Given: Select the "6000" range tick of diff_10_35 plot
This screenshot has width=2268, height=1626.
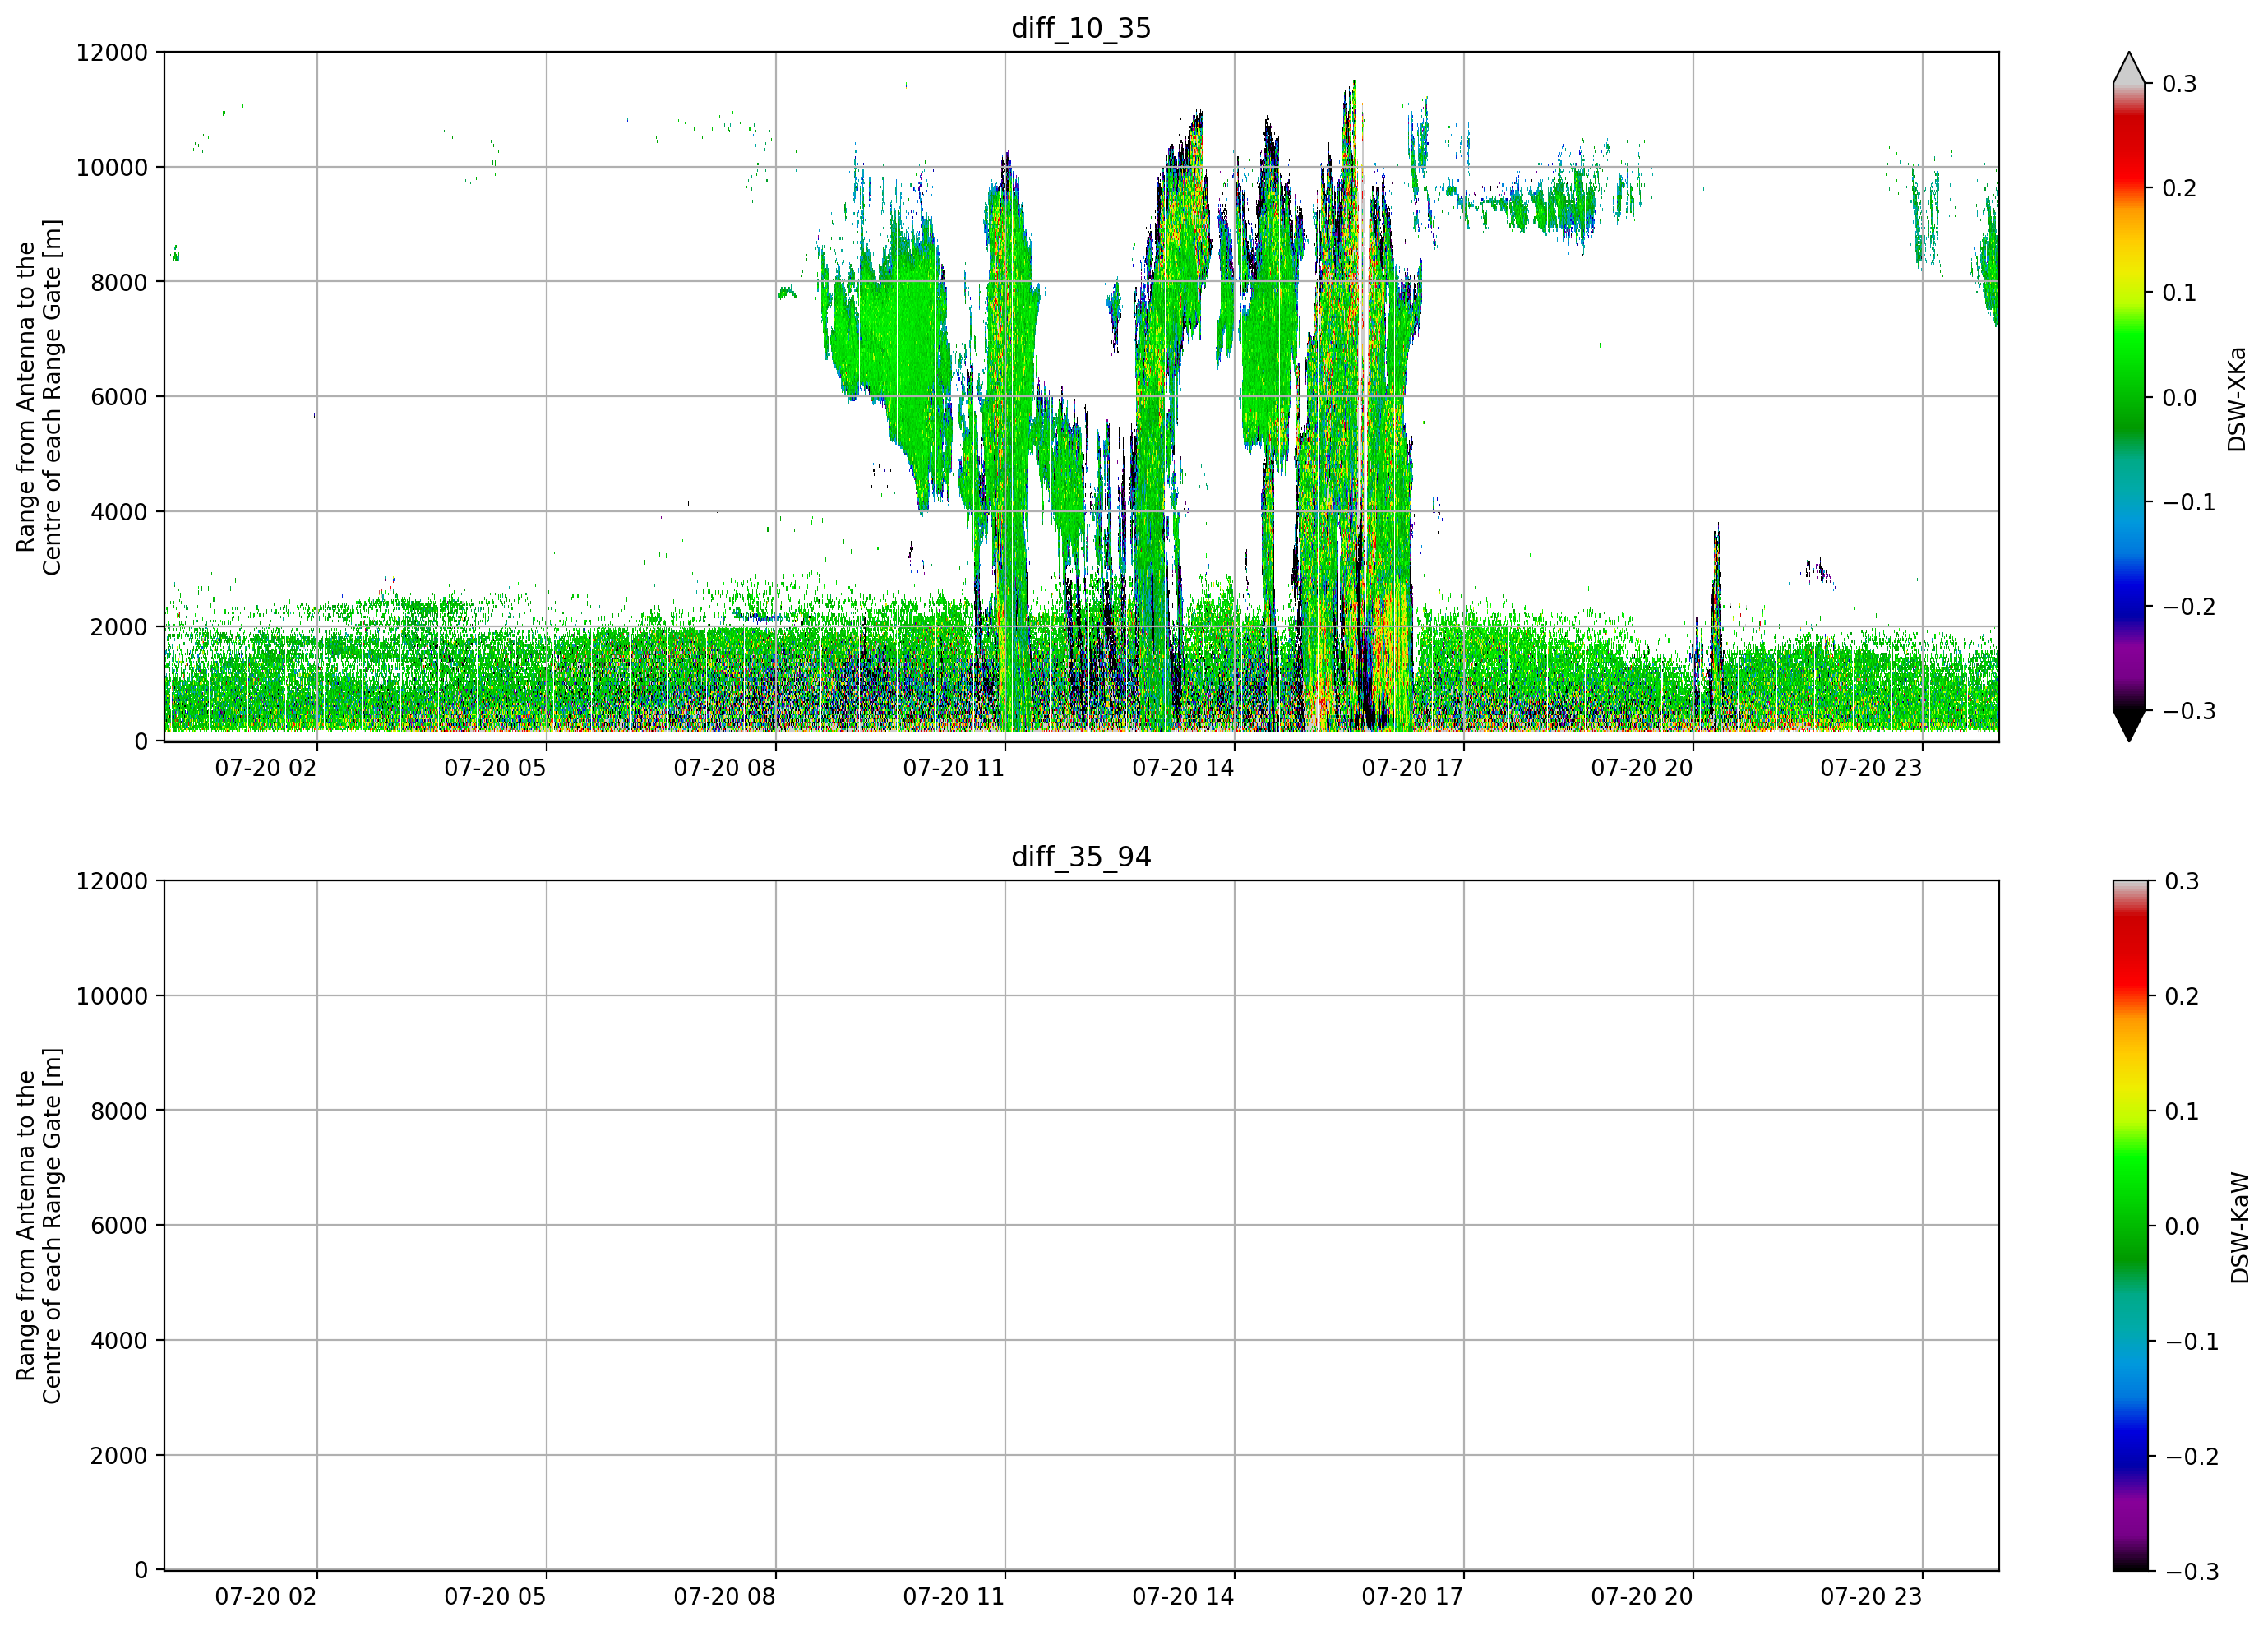Looking at the screenshot, I should tap(119, 397).
